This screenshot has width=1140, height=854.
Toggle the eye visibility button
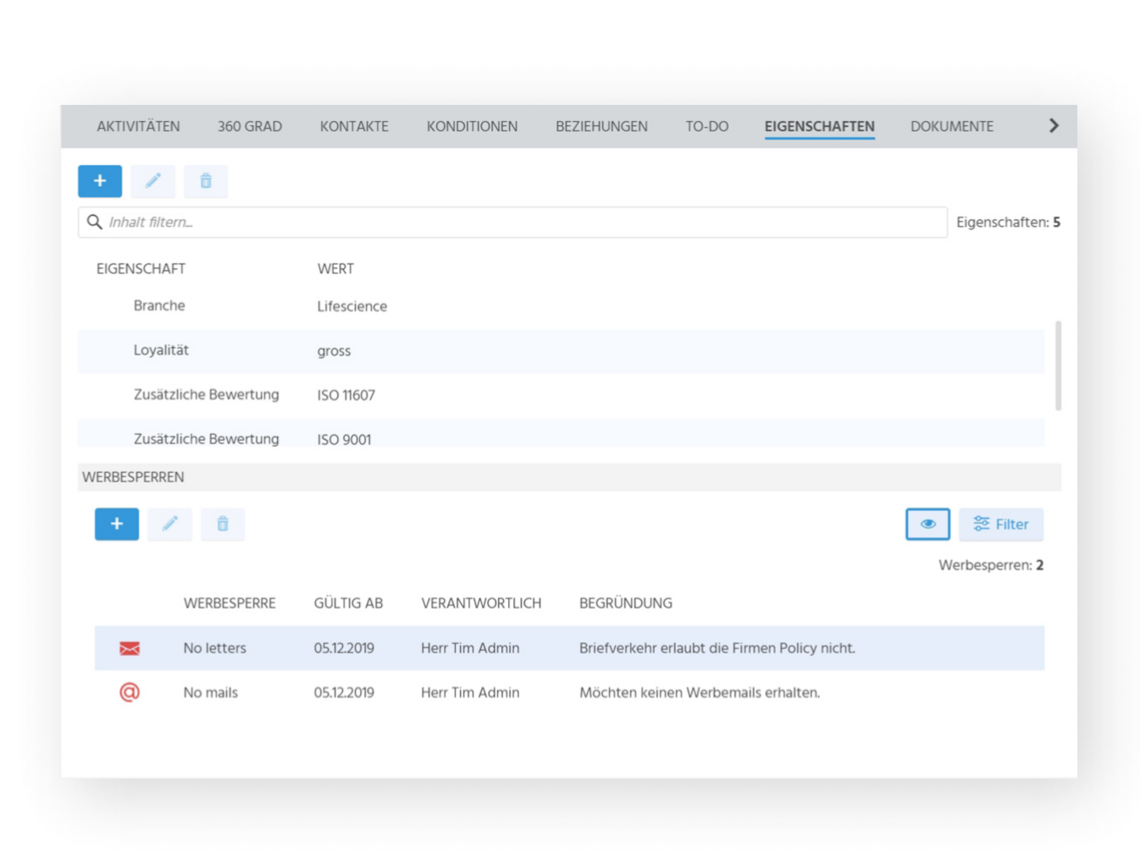point(927,524)
